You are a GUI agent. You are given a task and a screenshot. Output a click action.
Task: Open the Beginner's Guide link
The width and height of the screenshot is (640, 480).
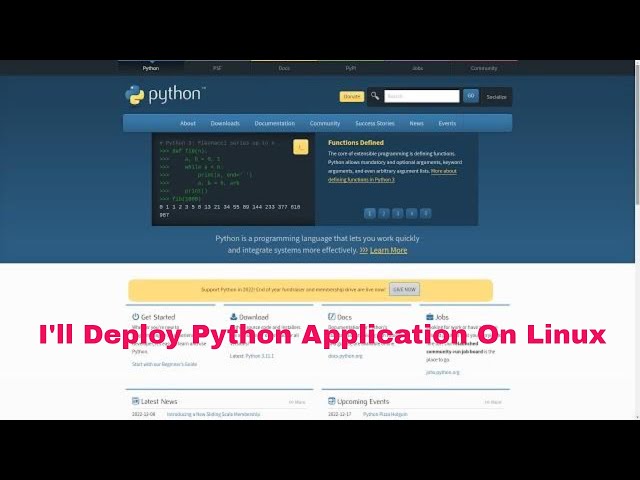[164, 364]
